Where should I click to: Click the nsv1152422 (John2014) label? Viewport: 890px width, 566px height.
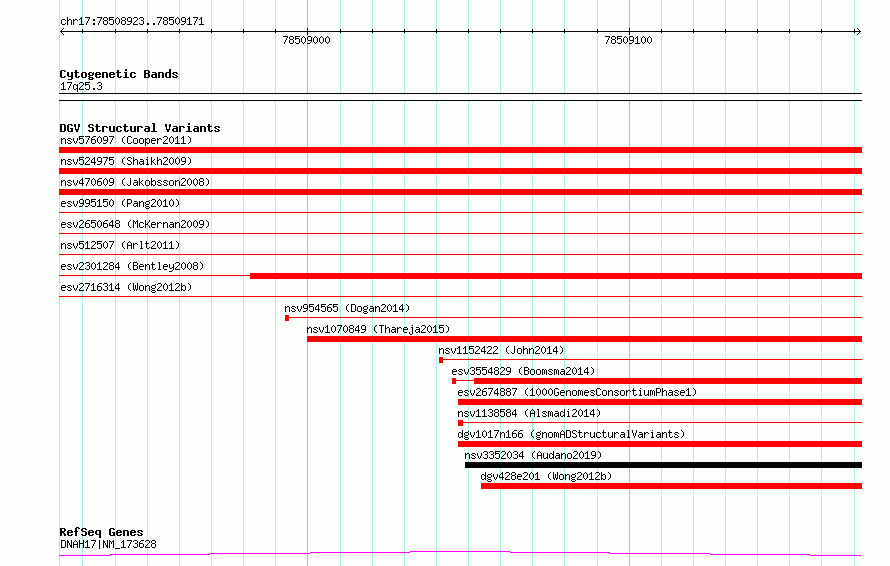tap(501, 350)
